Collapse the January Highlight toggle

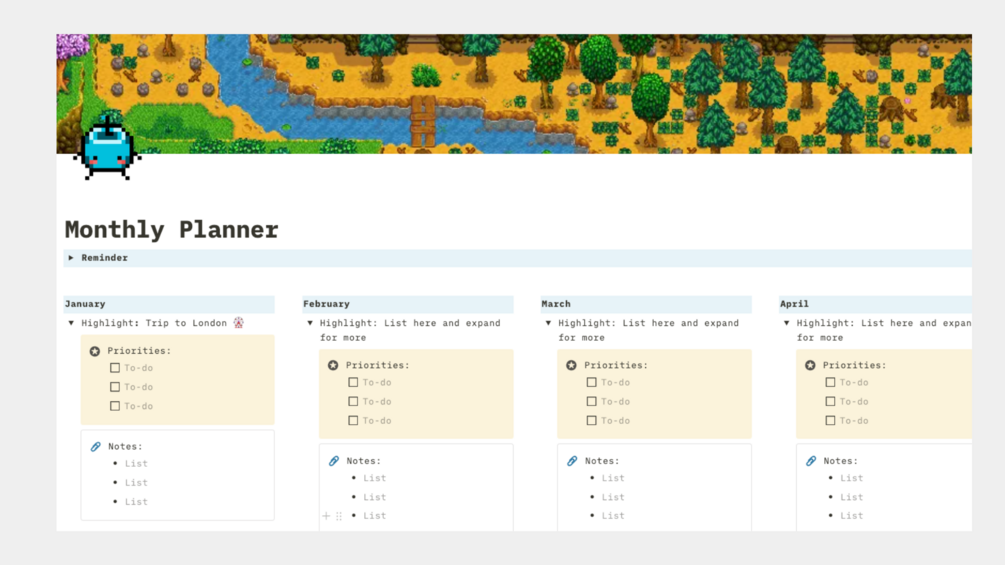tap(71, 323)
